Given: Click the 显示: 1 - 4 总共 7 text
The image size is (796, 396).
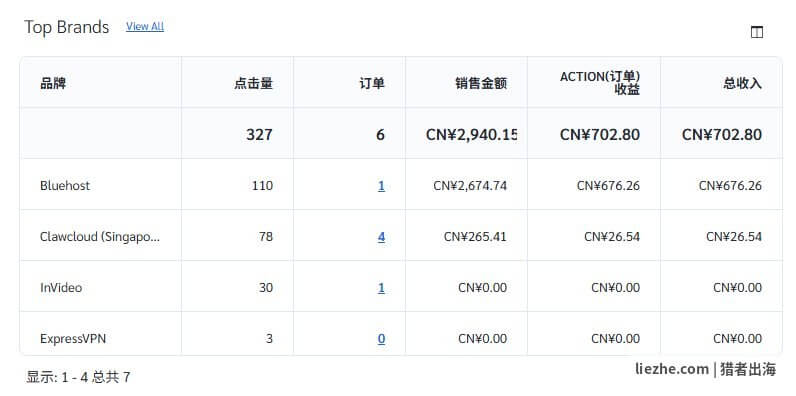Looking at the screenshot, I should pos(78,377).
